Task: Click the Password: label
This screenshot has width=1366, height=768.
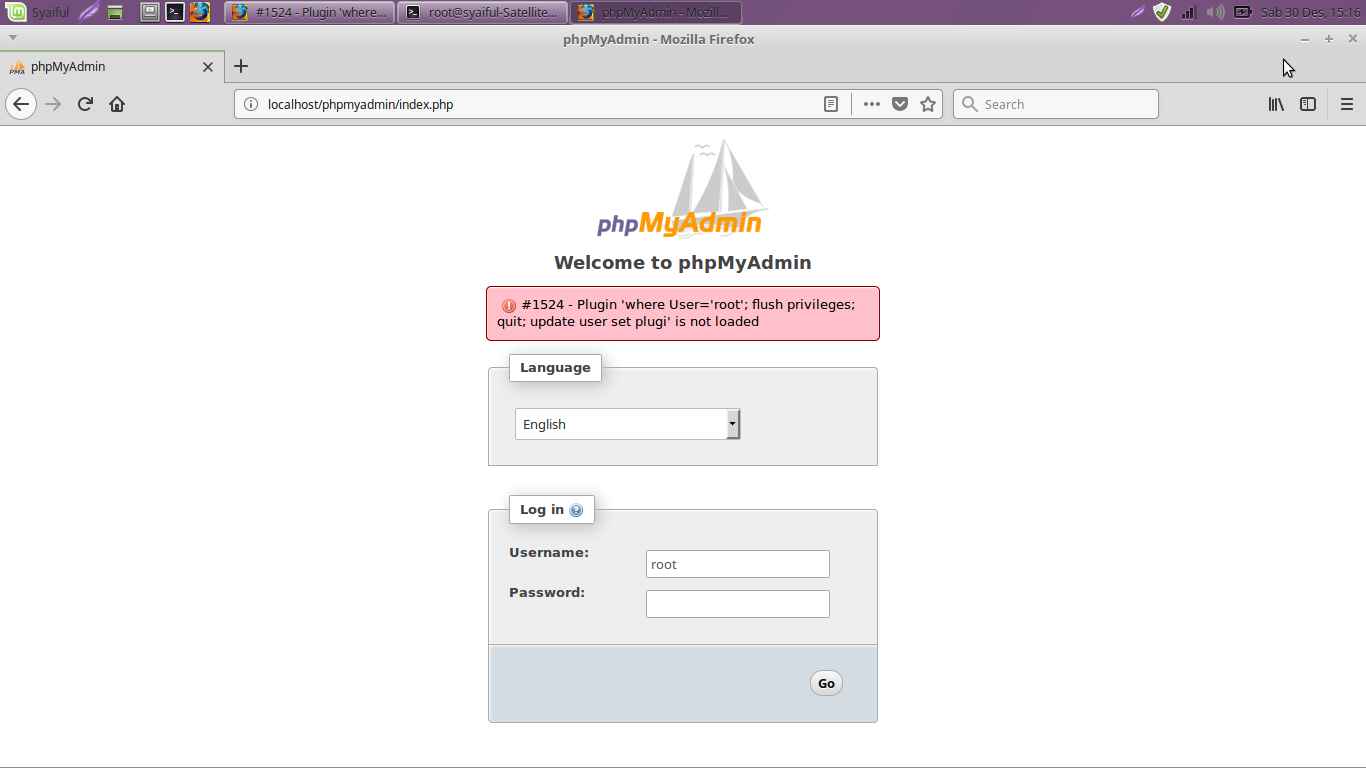Action: coord(547,592)
